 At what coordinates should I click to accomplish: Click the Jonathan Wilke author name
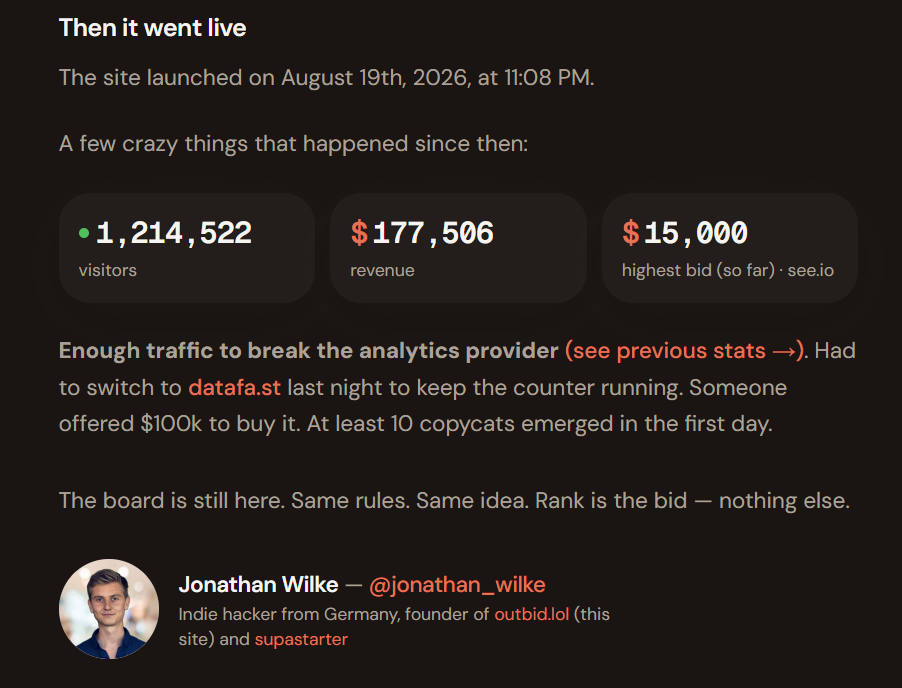[258, 584]
